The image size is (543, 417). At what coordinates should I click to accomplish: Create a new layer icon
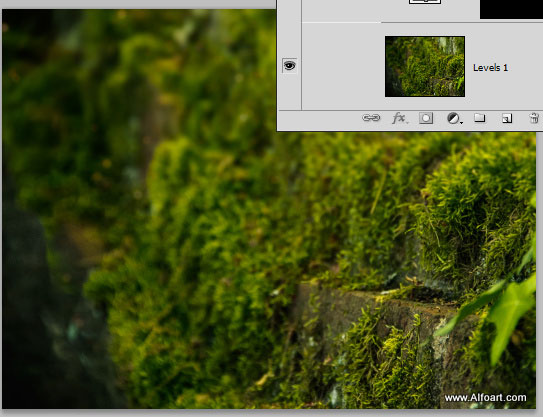click(x=507, y=118)
